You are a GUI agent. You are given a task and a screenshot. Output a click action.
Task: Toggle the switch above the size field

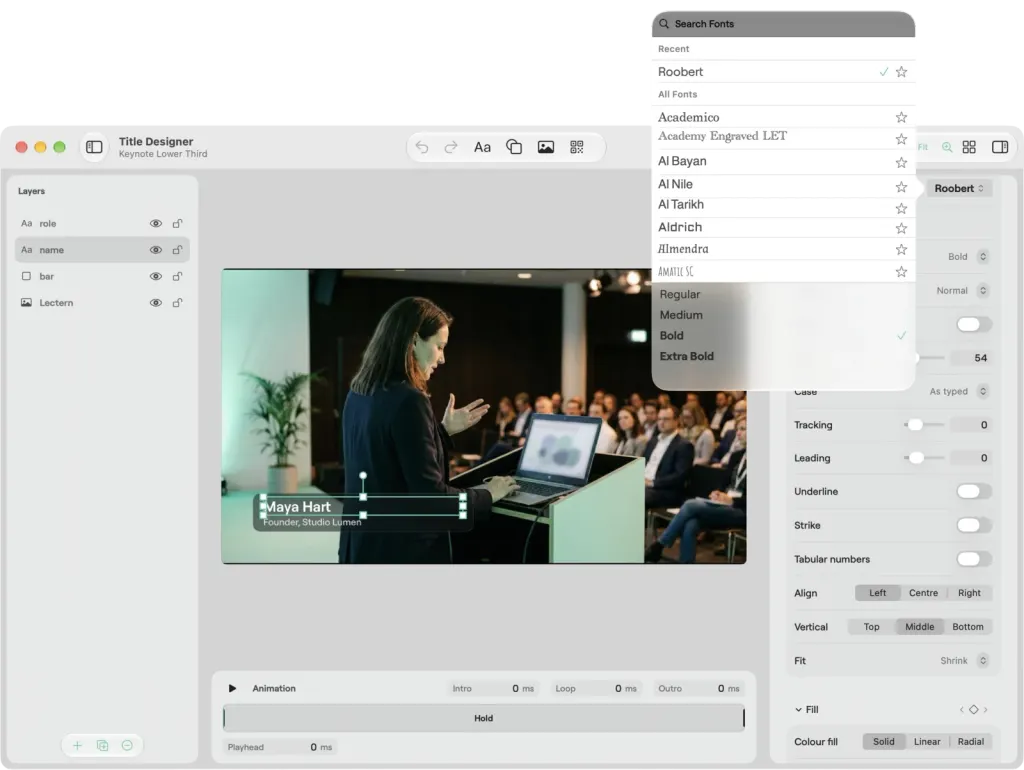click(x=974, y=324)
